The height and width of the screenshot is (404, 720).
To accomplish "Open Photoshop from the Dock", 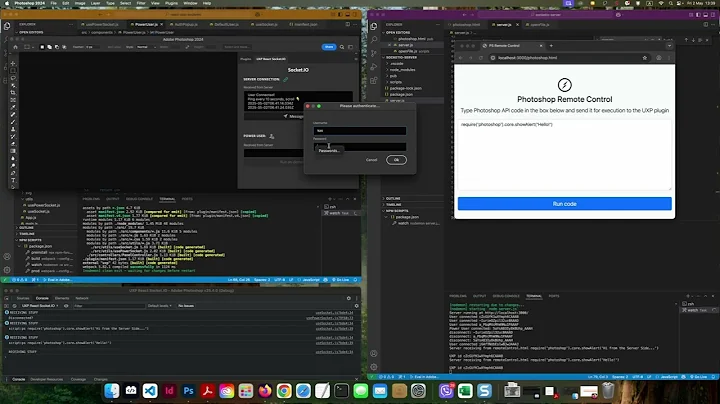I will pyautogui.click(x=188, y=391).
